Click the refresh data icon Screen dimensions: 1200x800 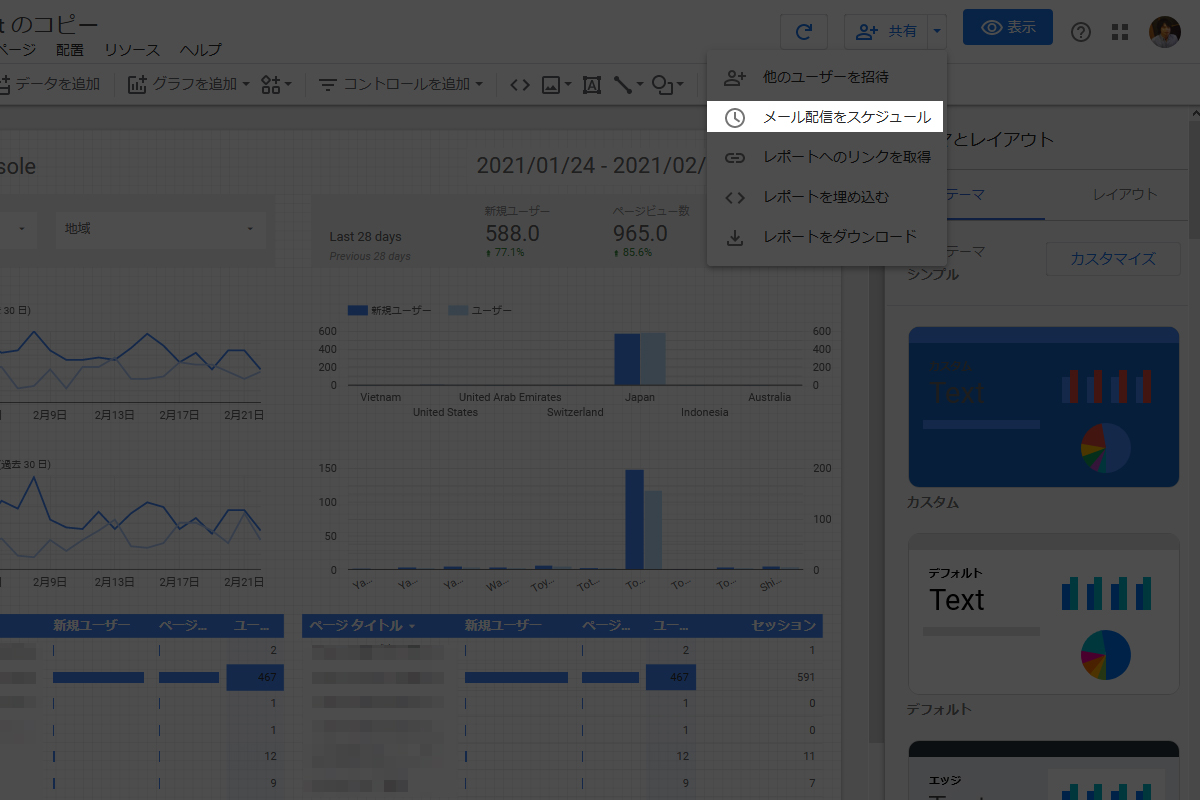[804, 31]
